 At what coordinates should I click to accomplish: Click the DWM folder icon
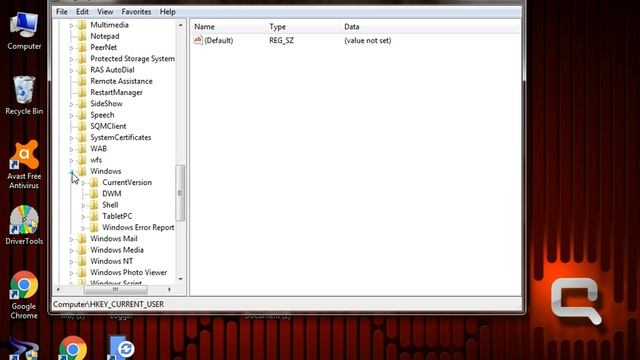coord(94,193)
